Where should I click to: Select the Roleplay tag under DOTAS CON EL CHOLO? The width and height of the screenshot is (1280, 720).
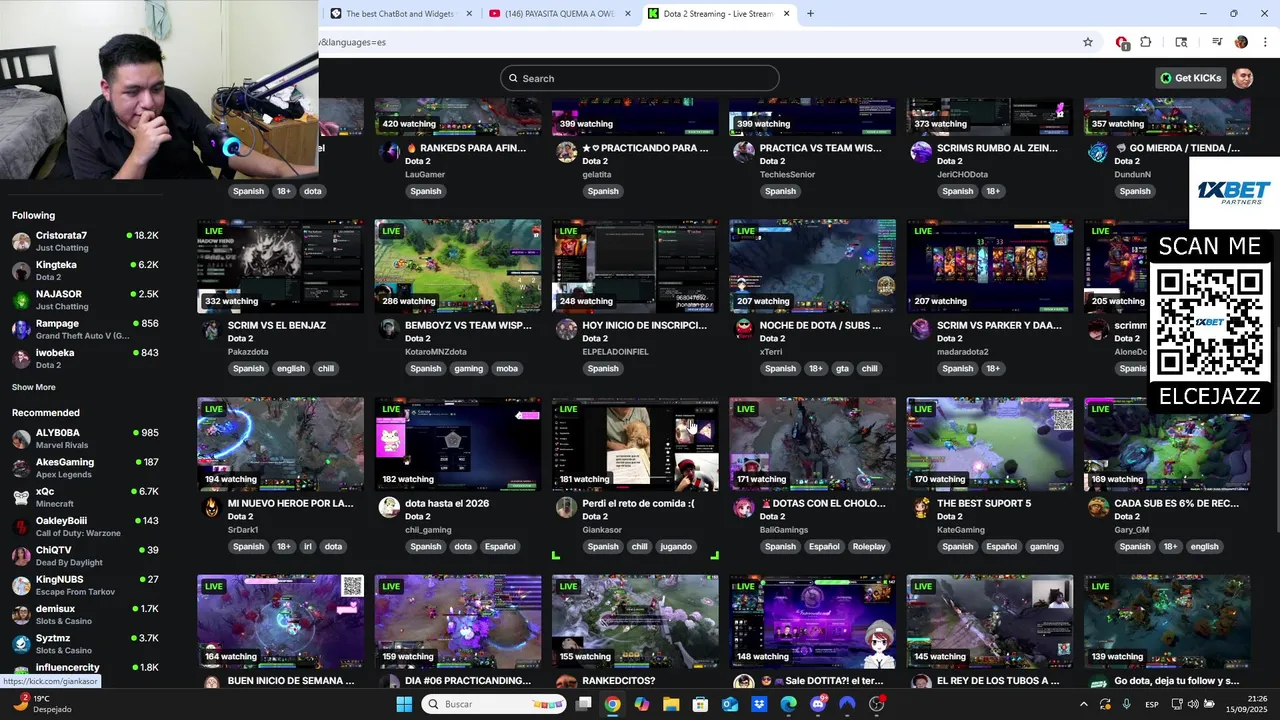click(x=869, y=547)
